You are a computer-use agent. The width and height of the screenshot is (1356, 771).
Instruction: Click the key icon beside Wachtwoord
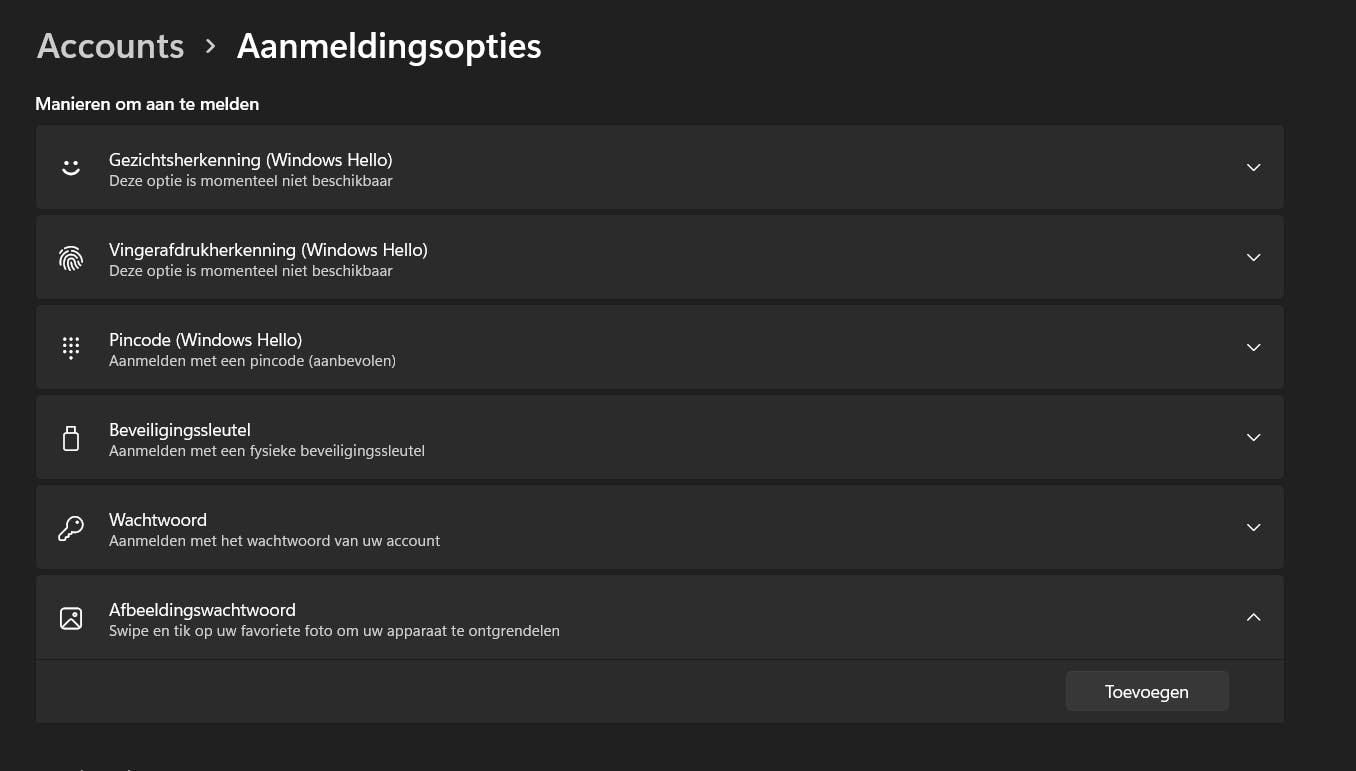71,528
